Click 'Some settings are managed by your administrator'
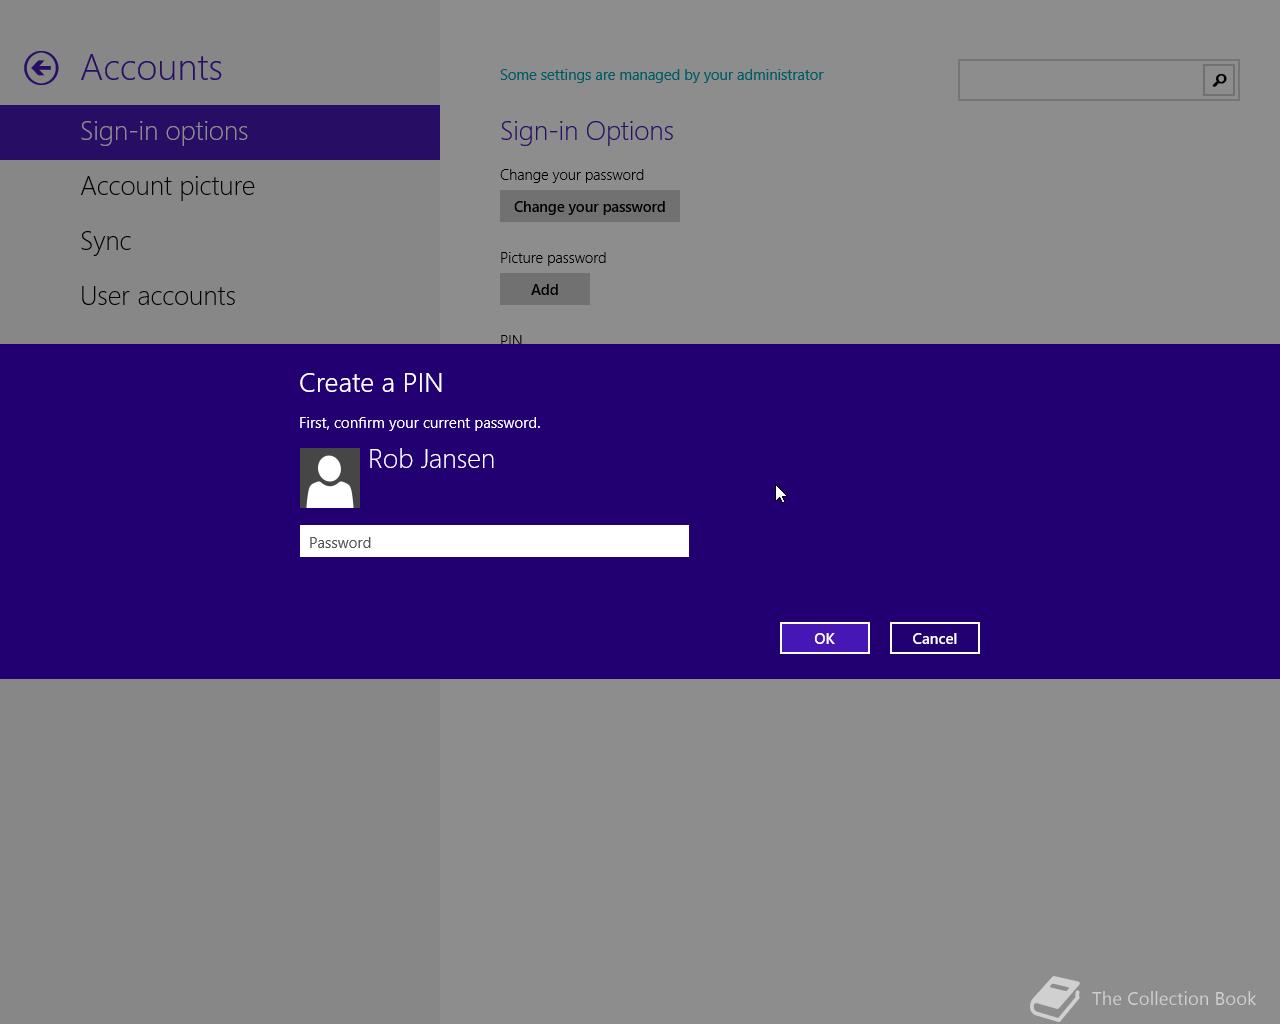 [x=662, y=75]
